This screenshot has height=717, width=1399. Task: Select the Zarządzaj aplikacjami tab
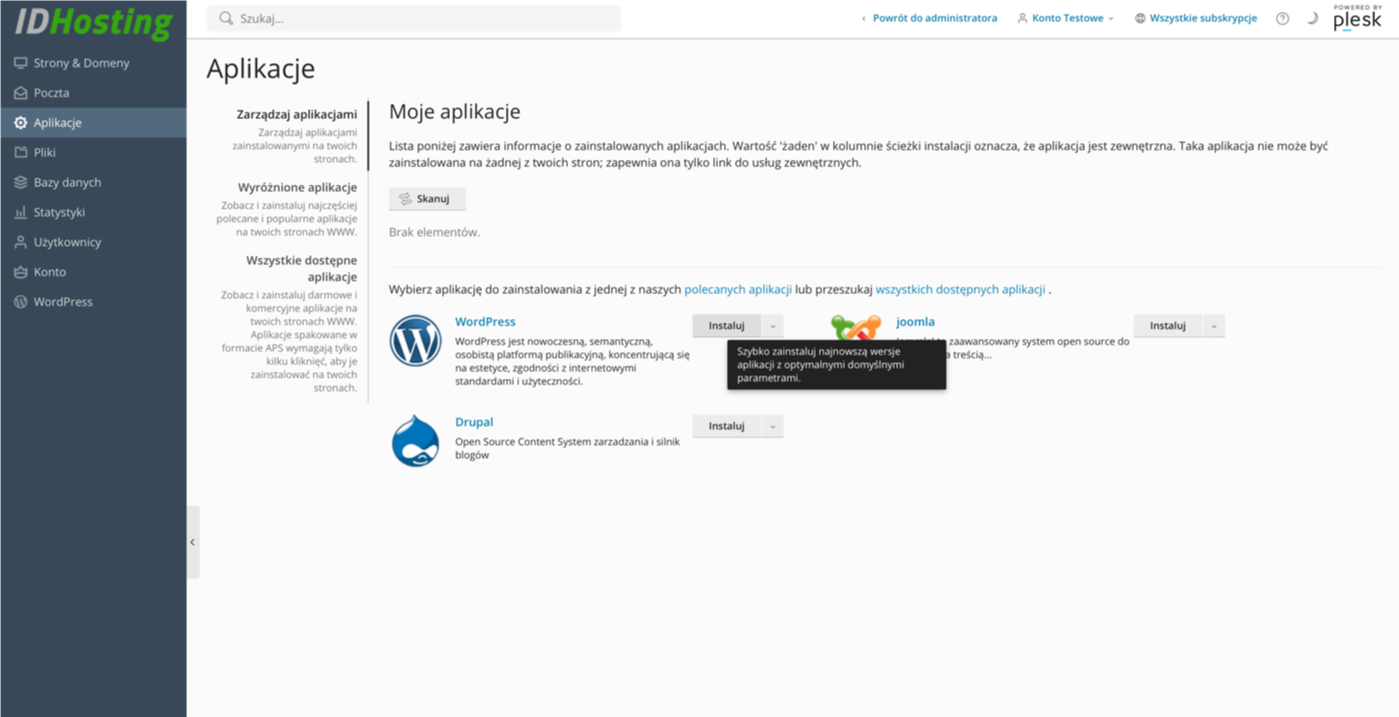[x=296, y=114]
